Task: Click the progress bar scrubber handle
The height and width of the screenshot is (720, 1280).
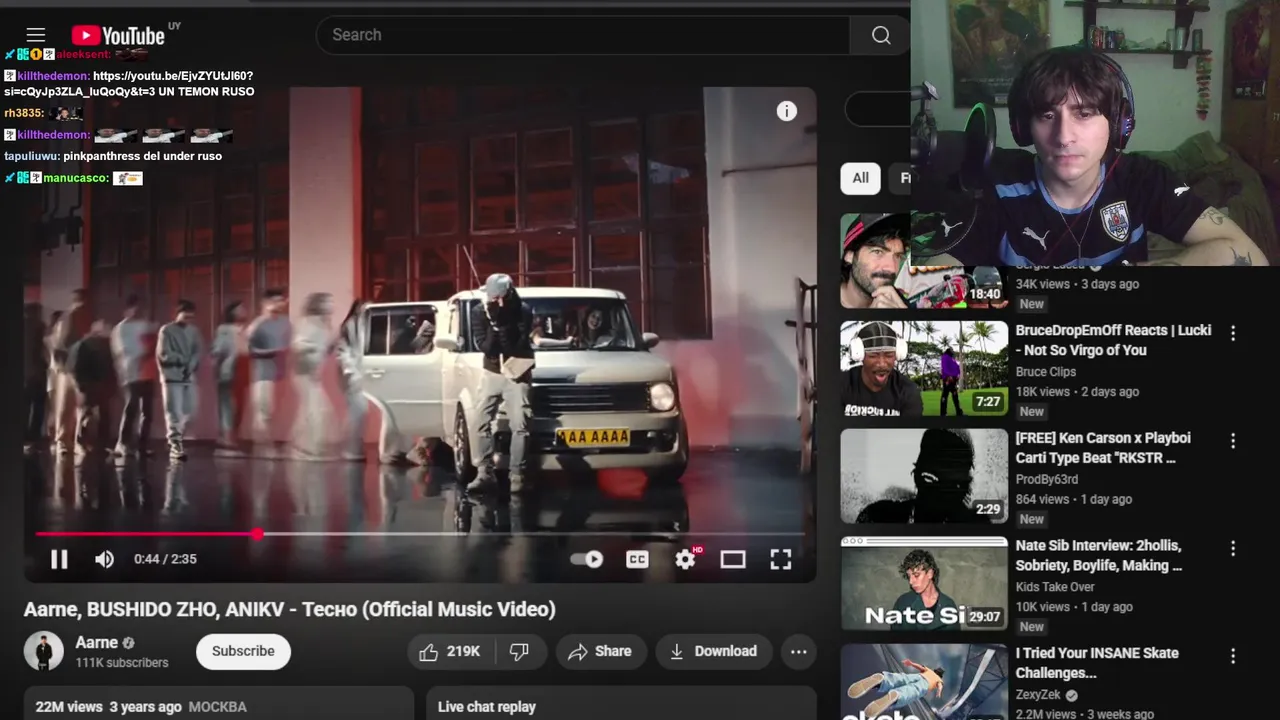Action: pyautogui.click(x=257, y=534)
